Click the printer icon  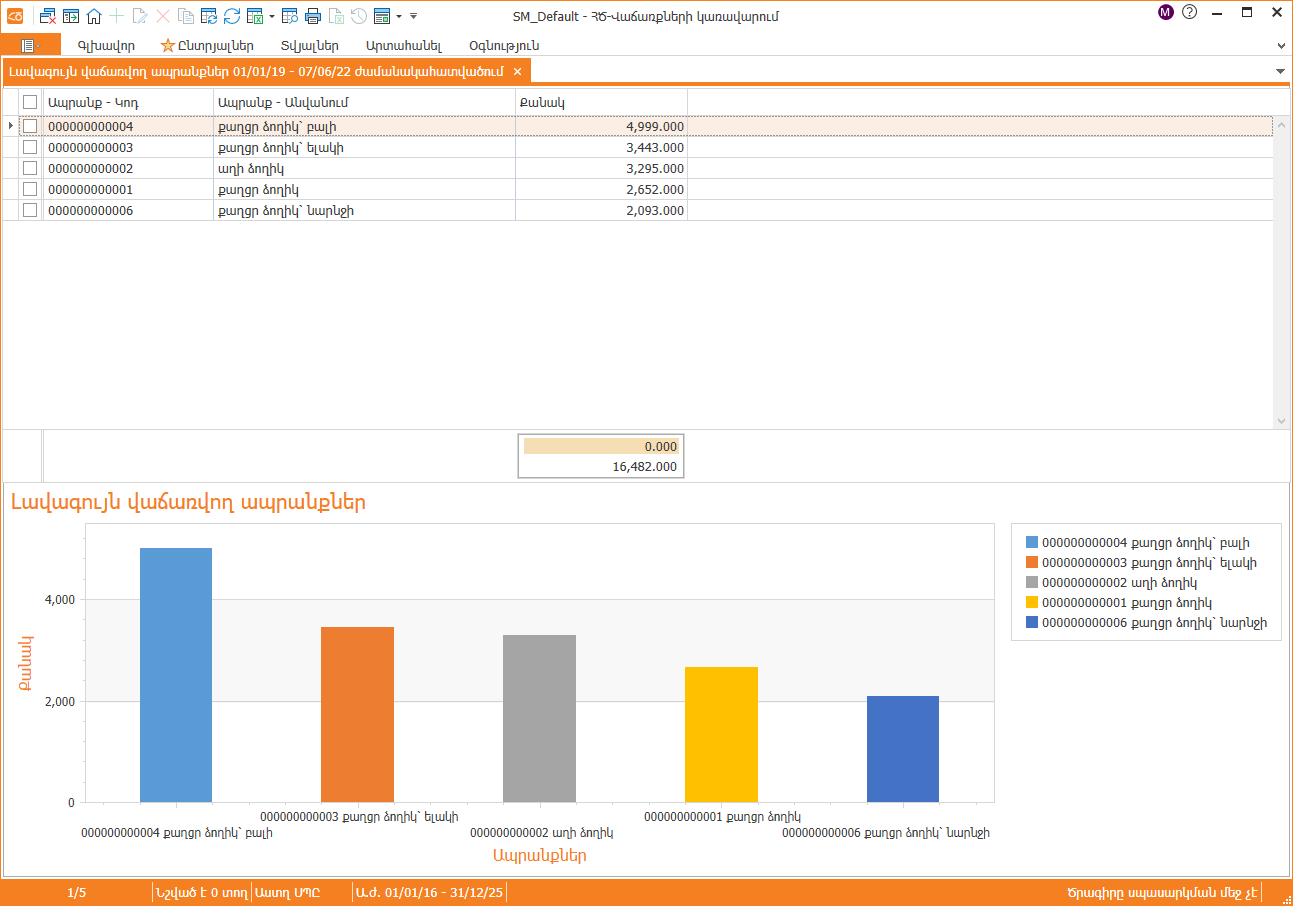pos(313,16)
